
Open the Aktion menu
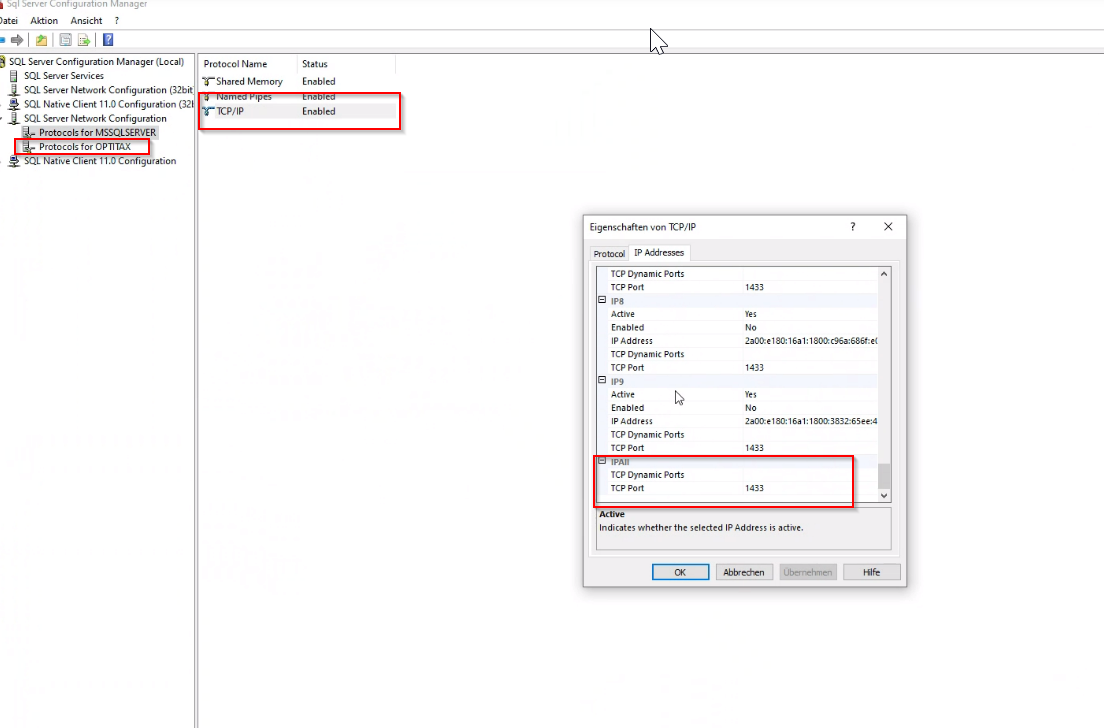click(x=44, y=20)
